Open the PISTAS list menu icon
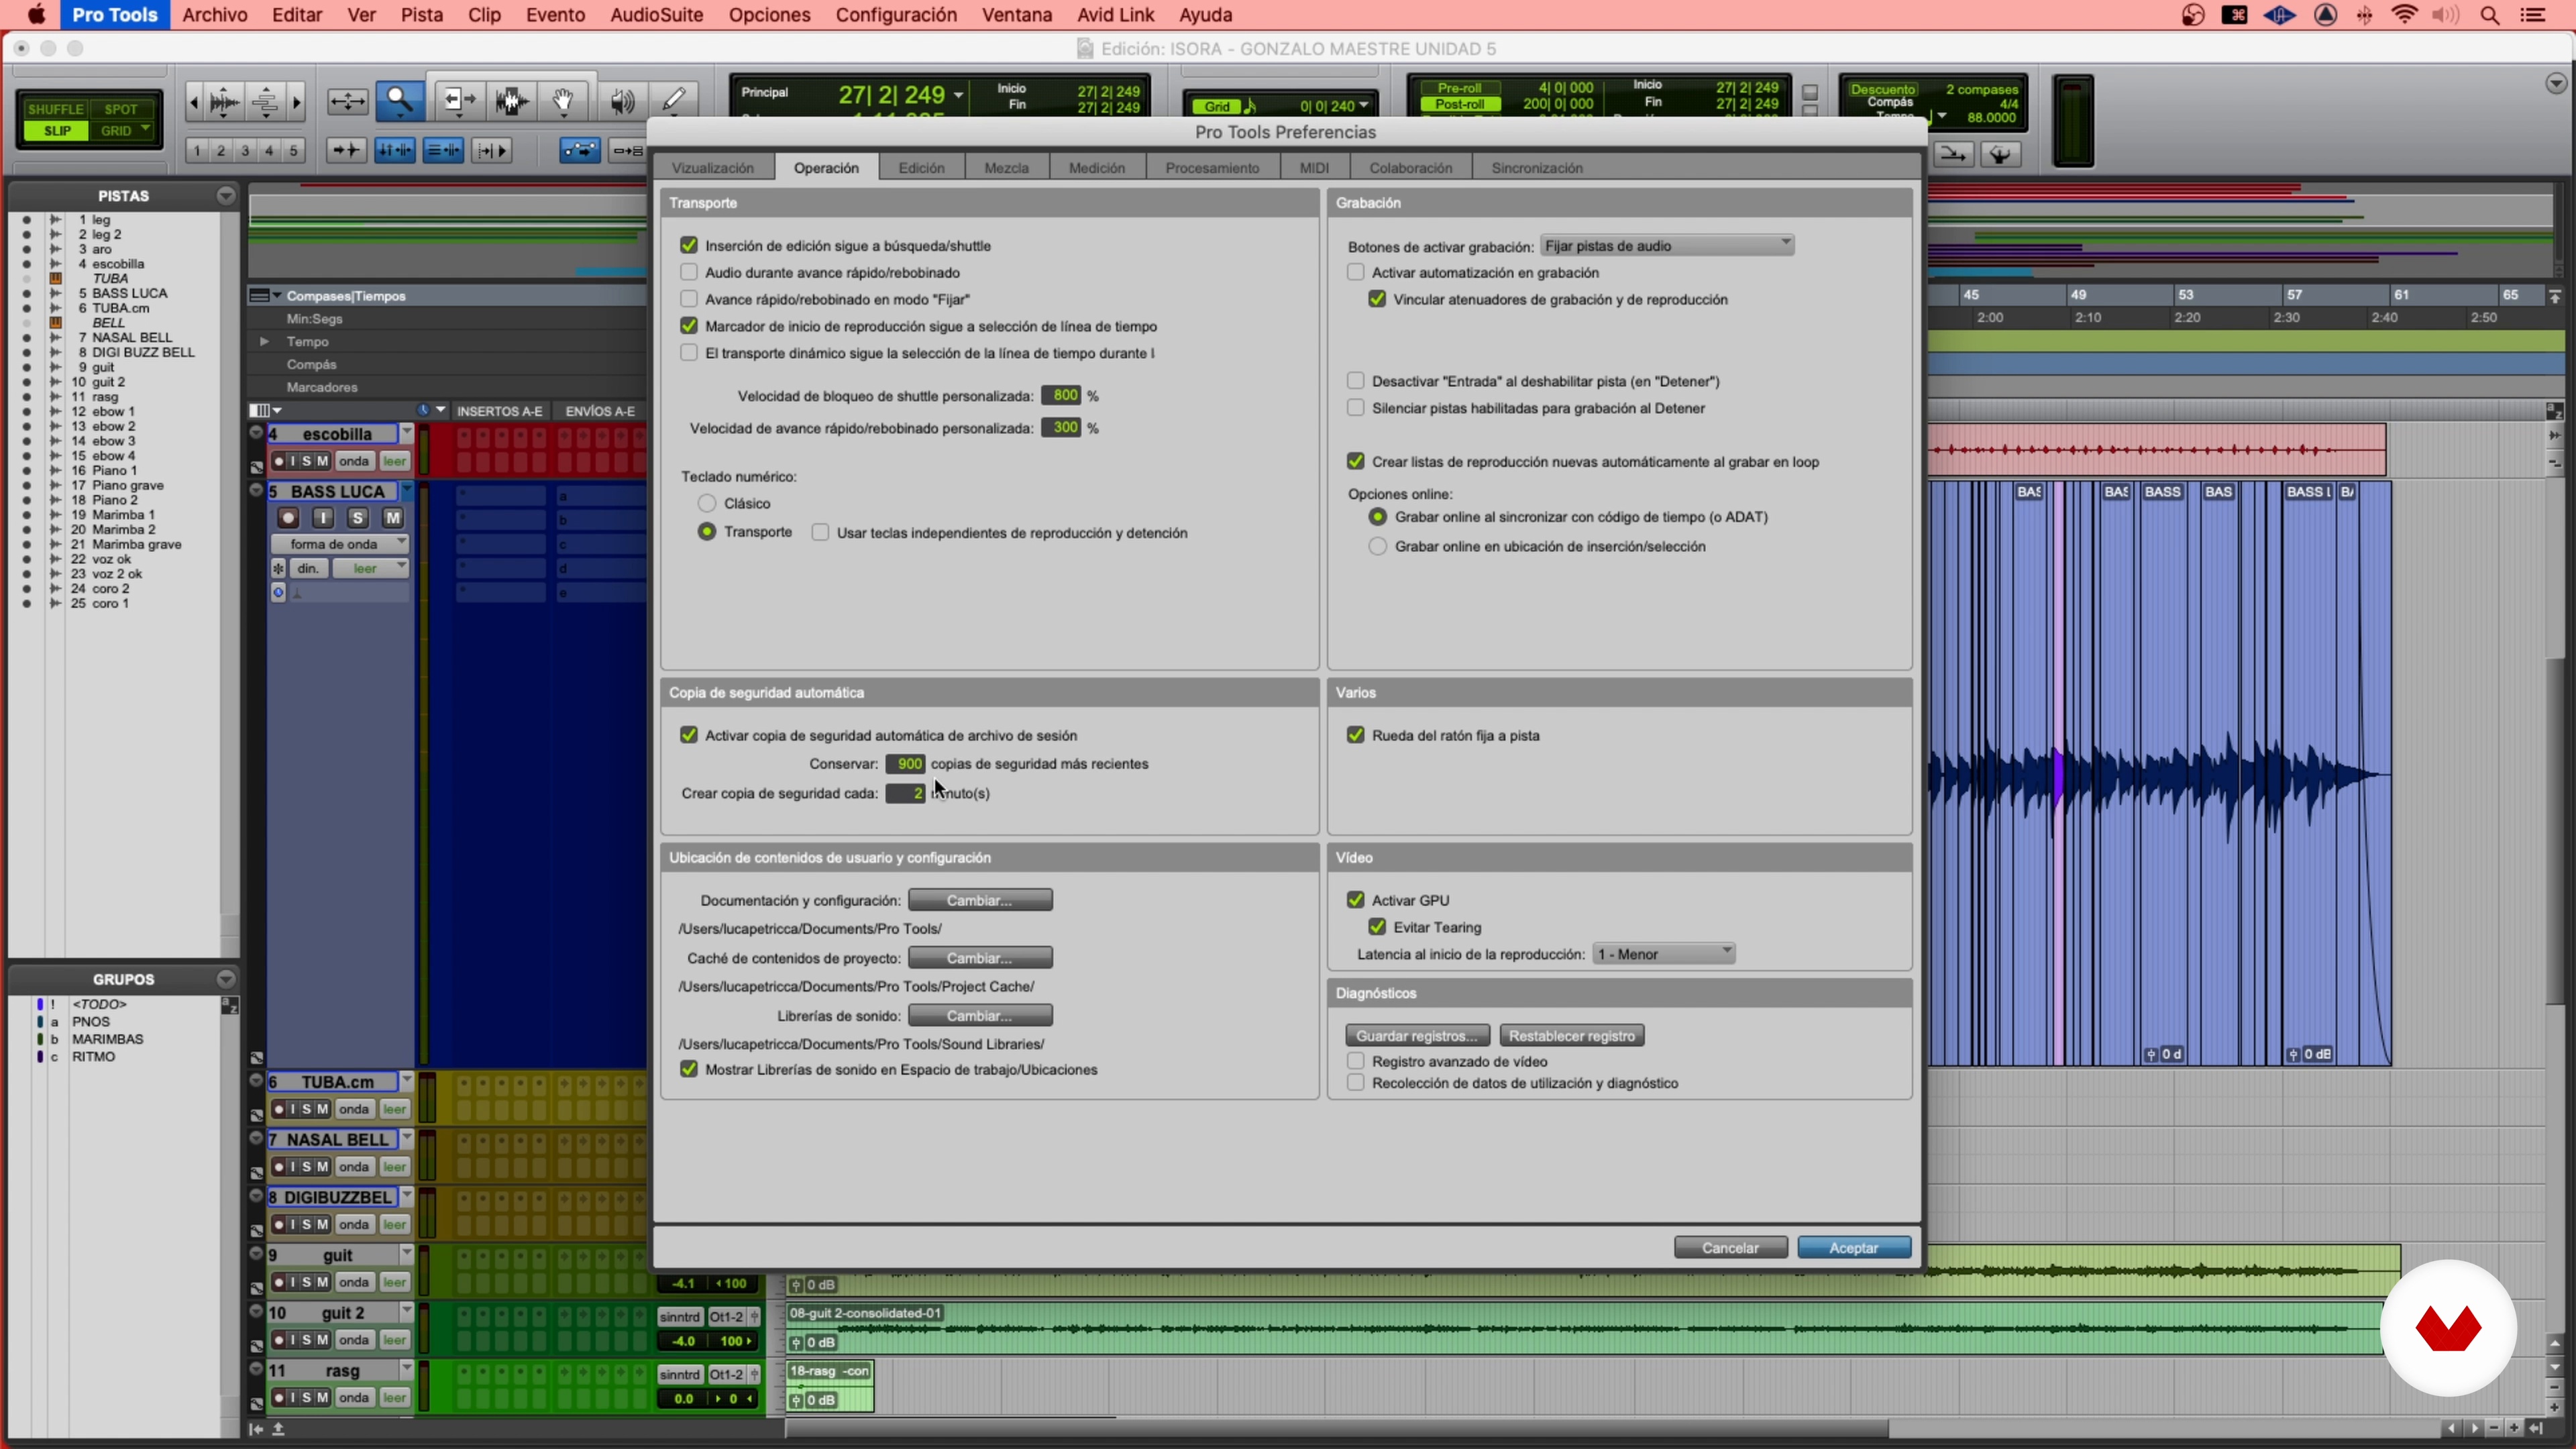2576x1449 pixels. pos(226,195)
